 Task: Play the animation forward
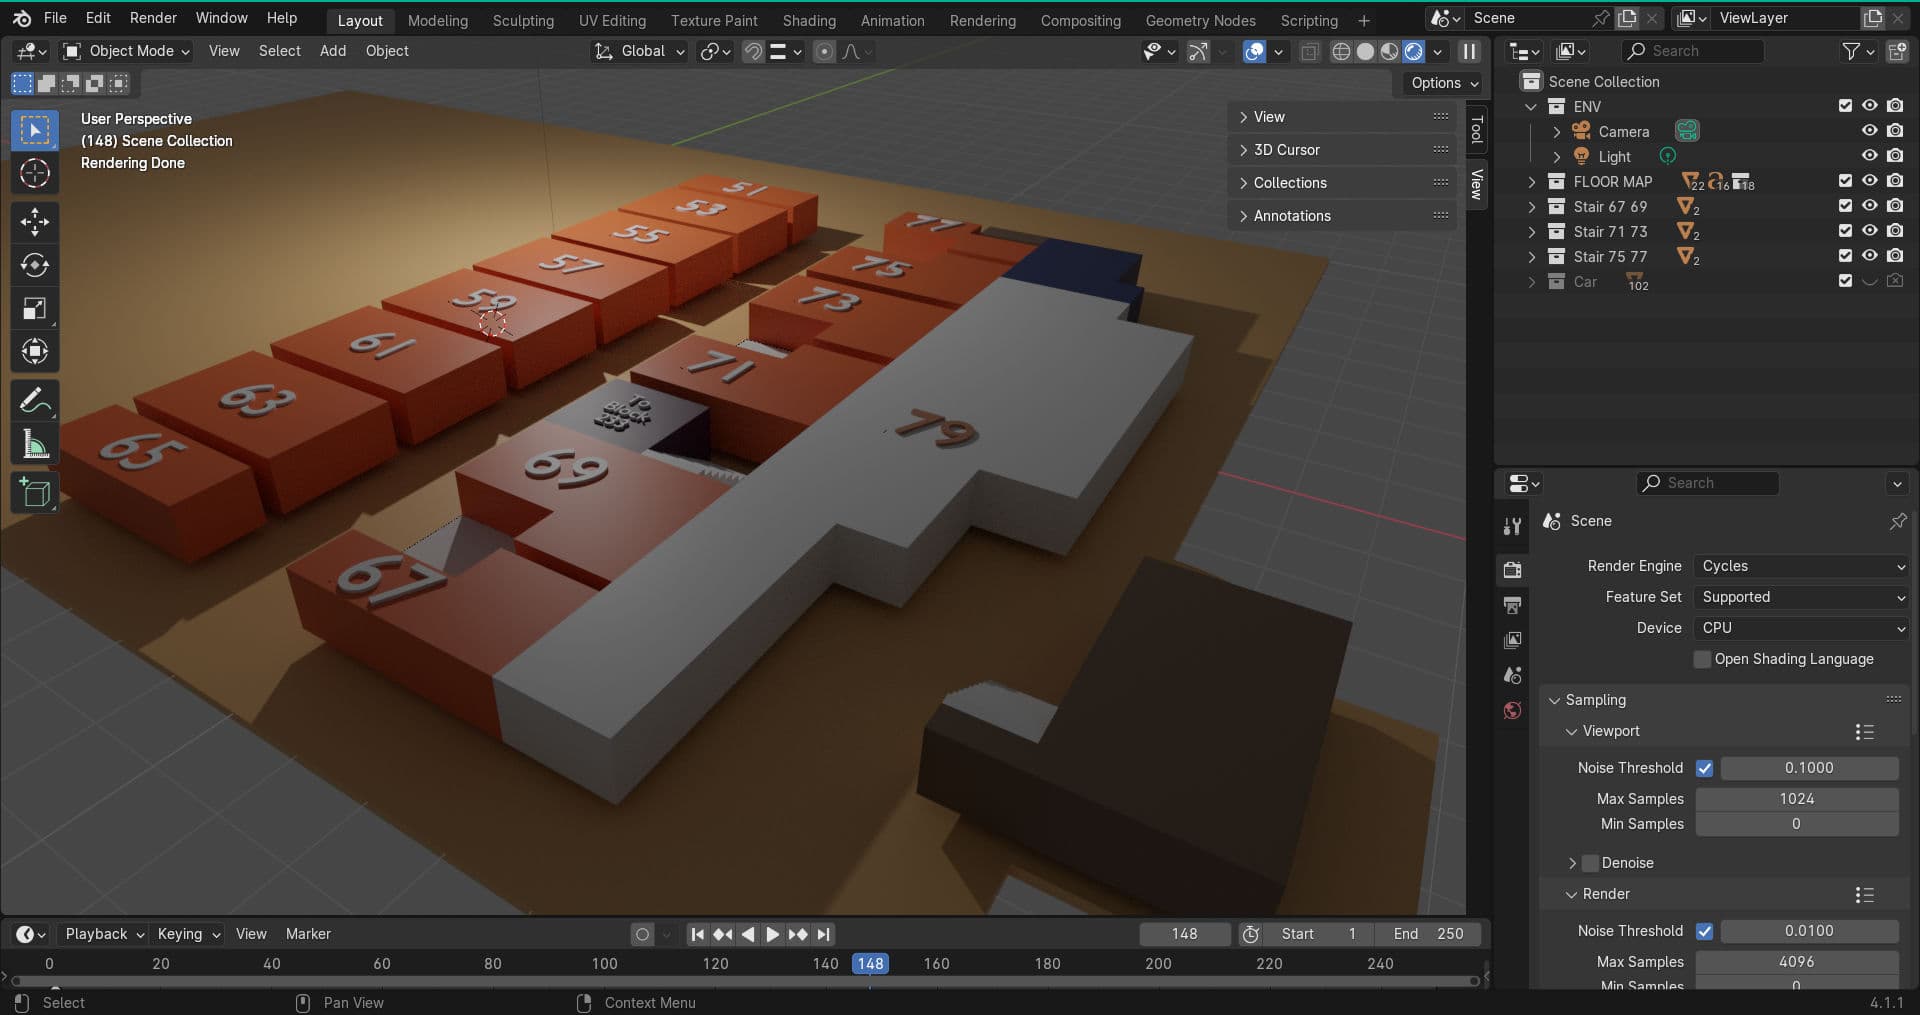tap(772, 934)
